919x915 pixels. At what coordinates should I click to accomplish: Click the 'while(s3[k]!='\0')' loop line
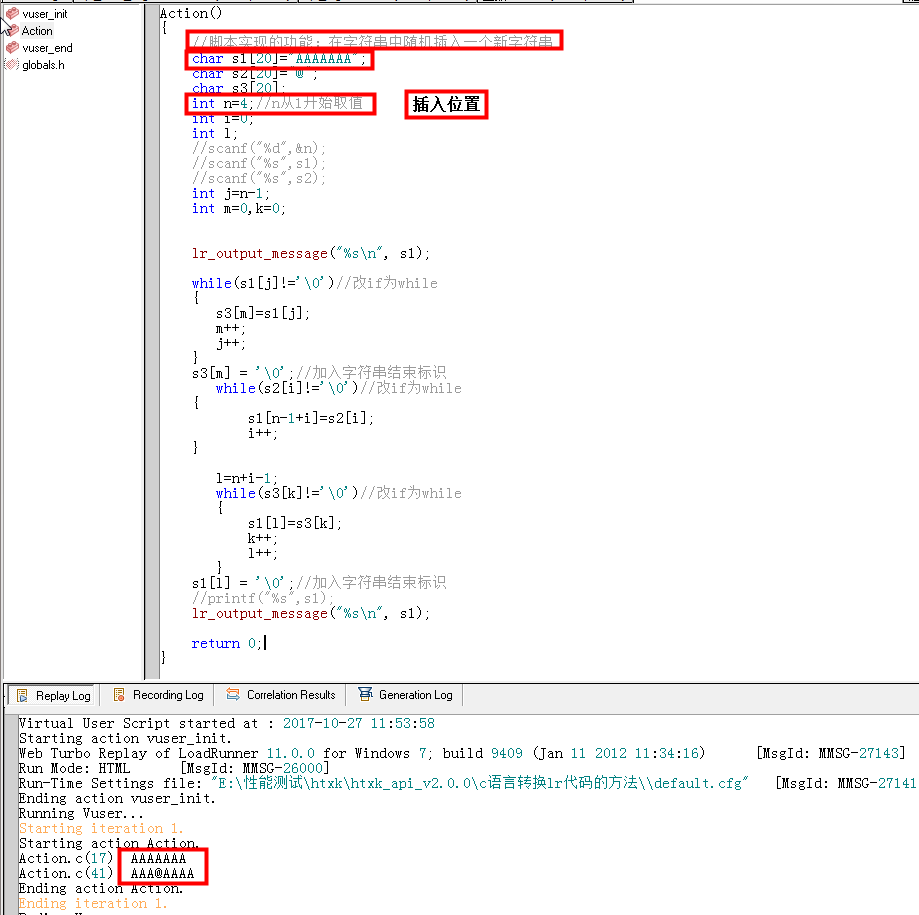(x=338, y=493)
